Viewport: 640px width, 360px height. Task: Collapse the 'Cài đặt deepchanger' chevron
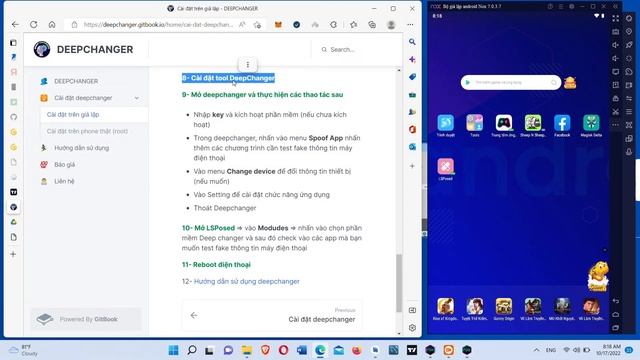pos(137,98)
